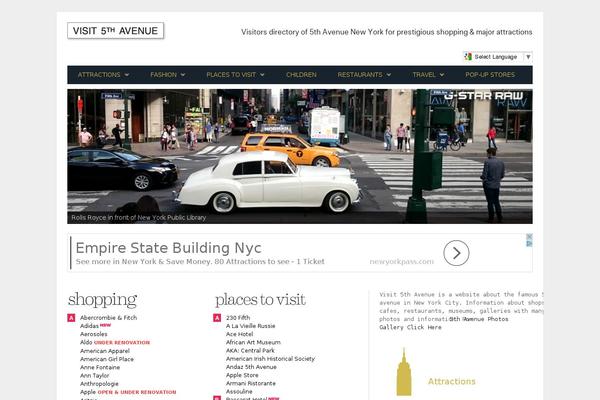This screenshot has width=600, height=400.
Task: Open AKA: Central Park link
Action: pos(250,351)
